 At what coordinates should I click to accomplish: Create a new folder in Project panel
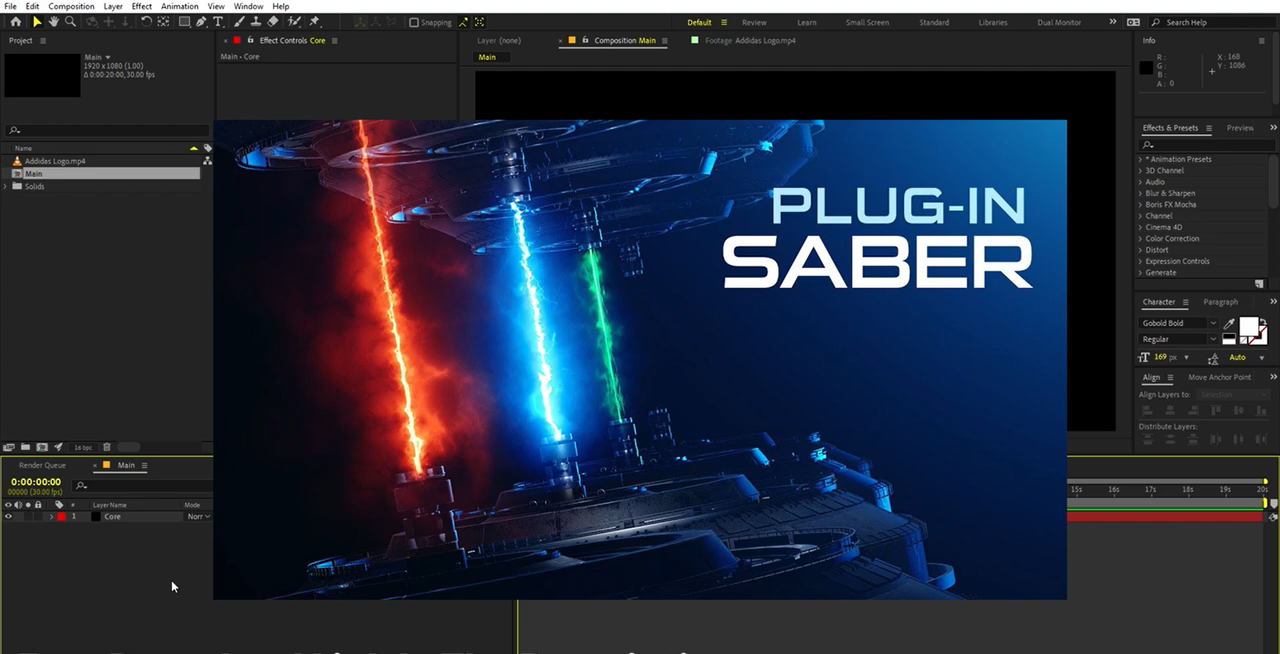point(26,447)
